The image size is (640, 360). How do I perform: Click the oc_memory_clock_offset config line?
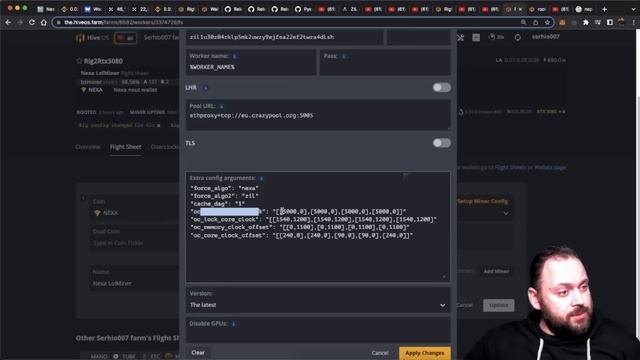(x=300, y=227)
